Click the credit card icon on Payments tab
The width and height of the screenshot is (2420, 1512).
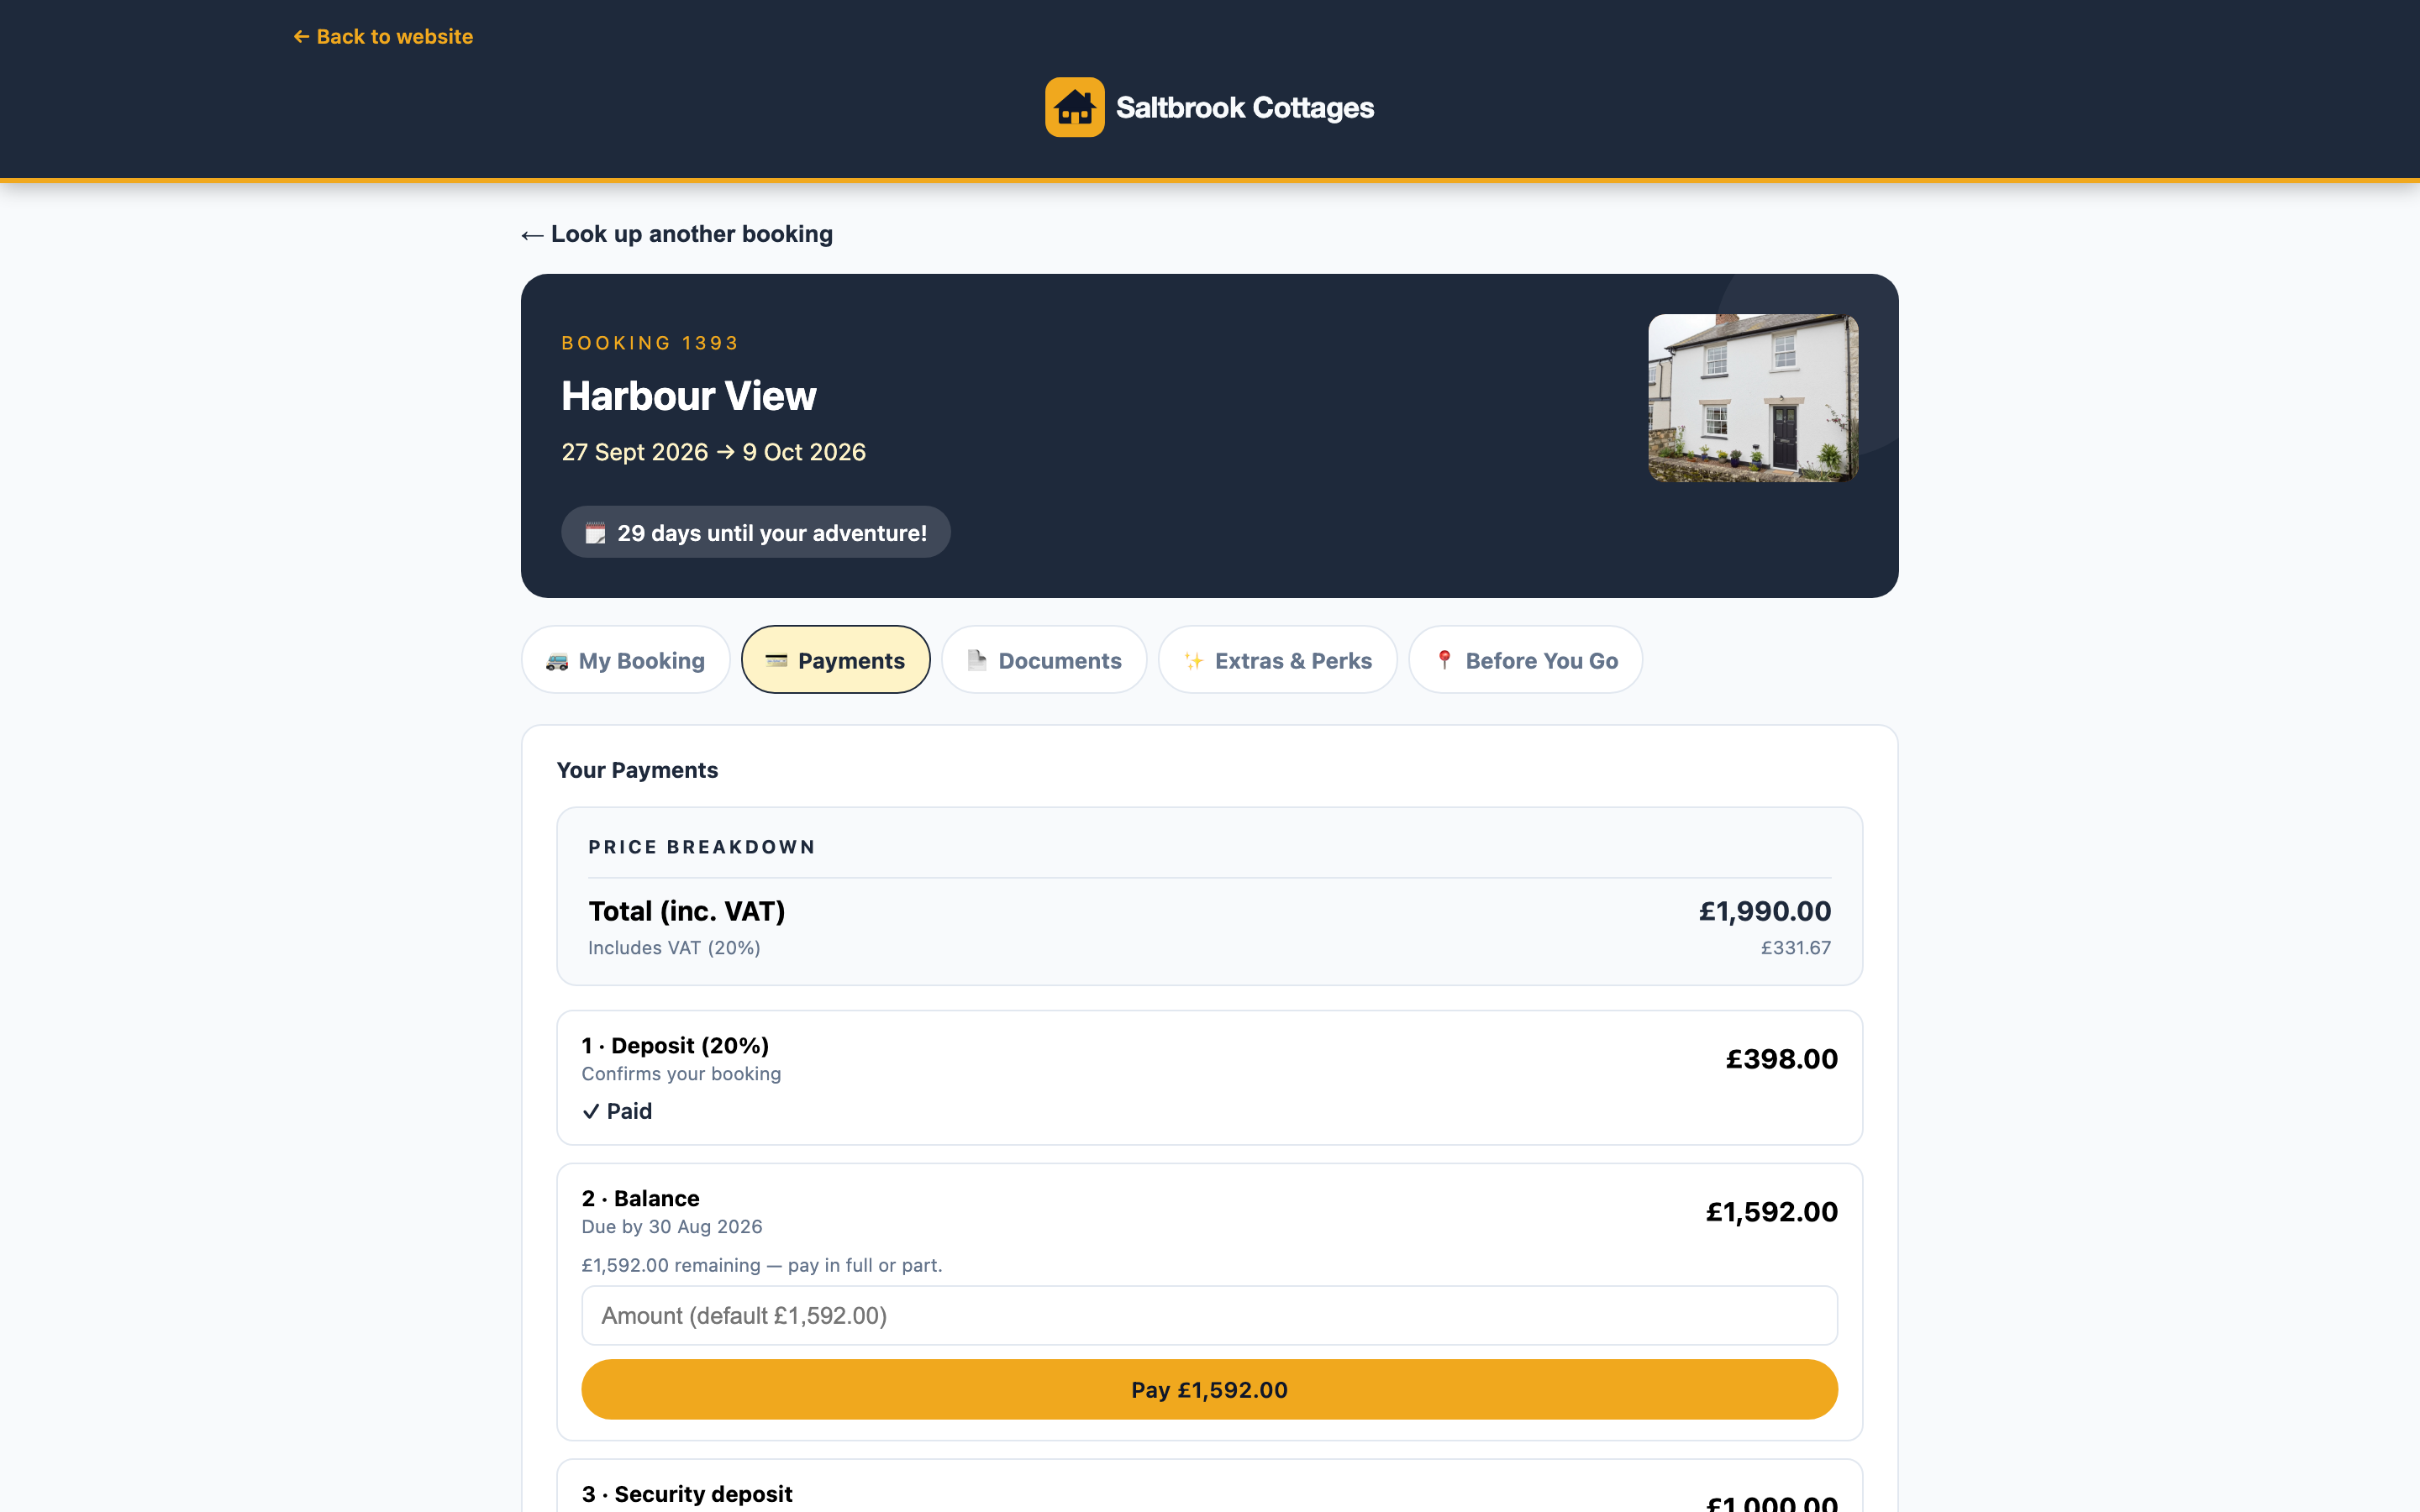[776, 661]
